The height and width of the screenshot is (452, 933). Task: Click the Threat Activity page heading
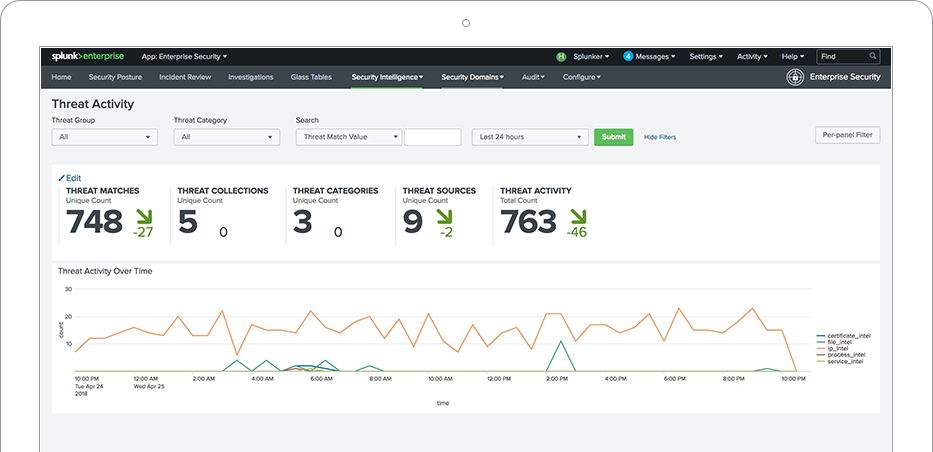click(x=93, y=104)
